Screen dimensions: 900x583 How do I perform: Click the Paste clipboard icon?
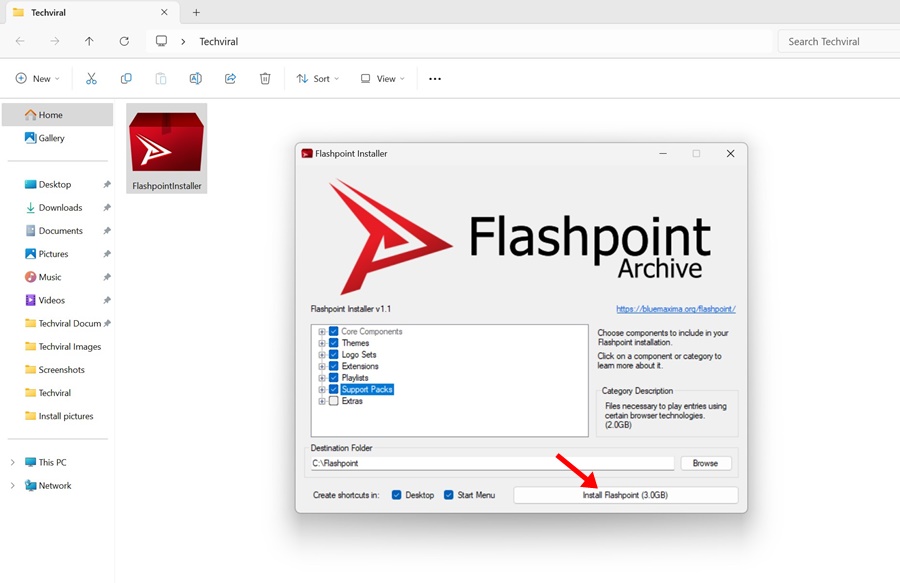coord(161,79)
